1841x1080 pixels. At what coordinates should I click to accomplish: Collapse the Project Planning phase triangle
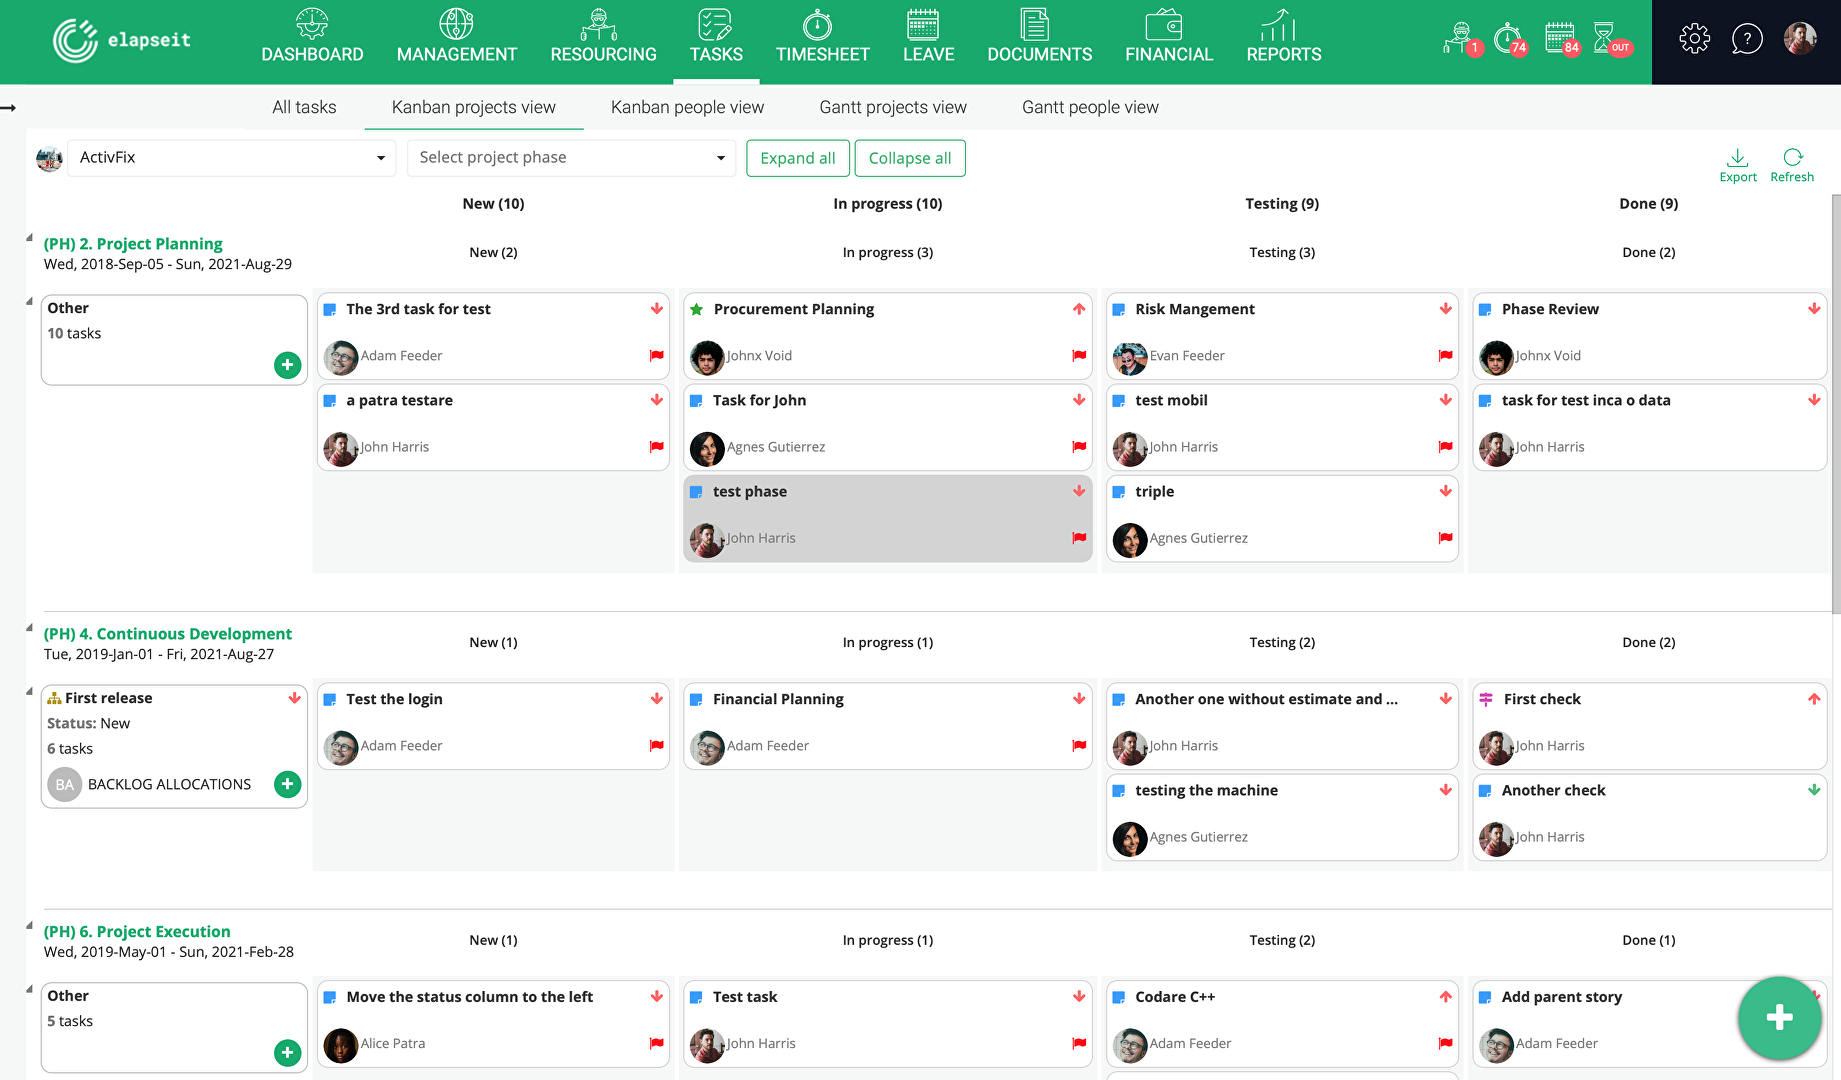pyautogui.click(x=30, y=238)
